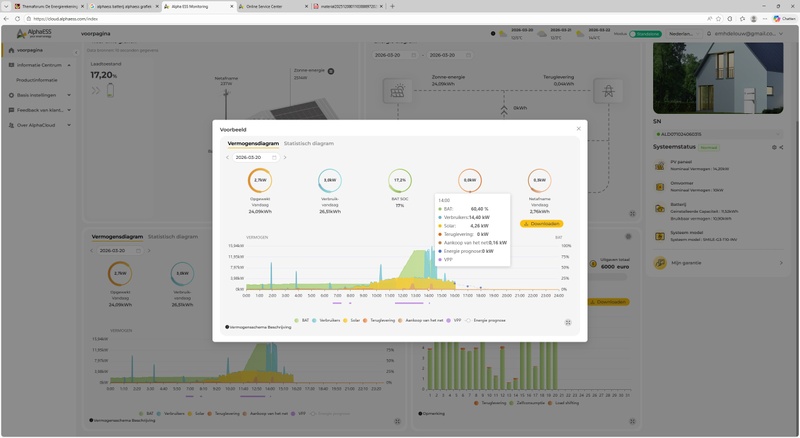Open a new browser tab with the plus button
Screen dimensions: 800x438
[x=392, y=6]
